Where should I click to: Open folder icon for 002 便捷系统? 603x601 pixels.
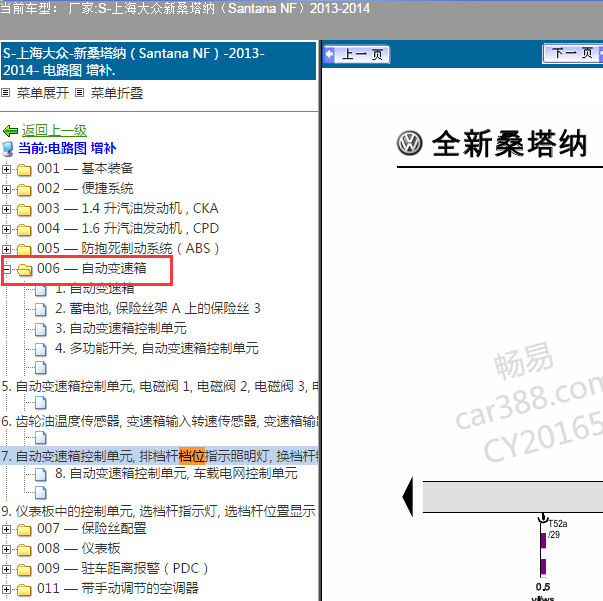(x=24, y=189)
